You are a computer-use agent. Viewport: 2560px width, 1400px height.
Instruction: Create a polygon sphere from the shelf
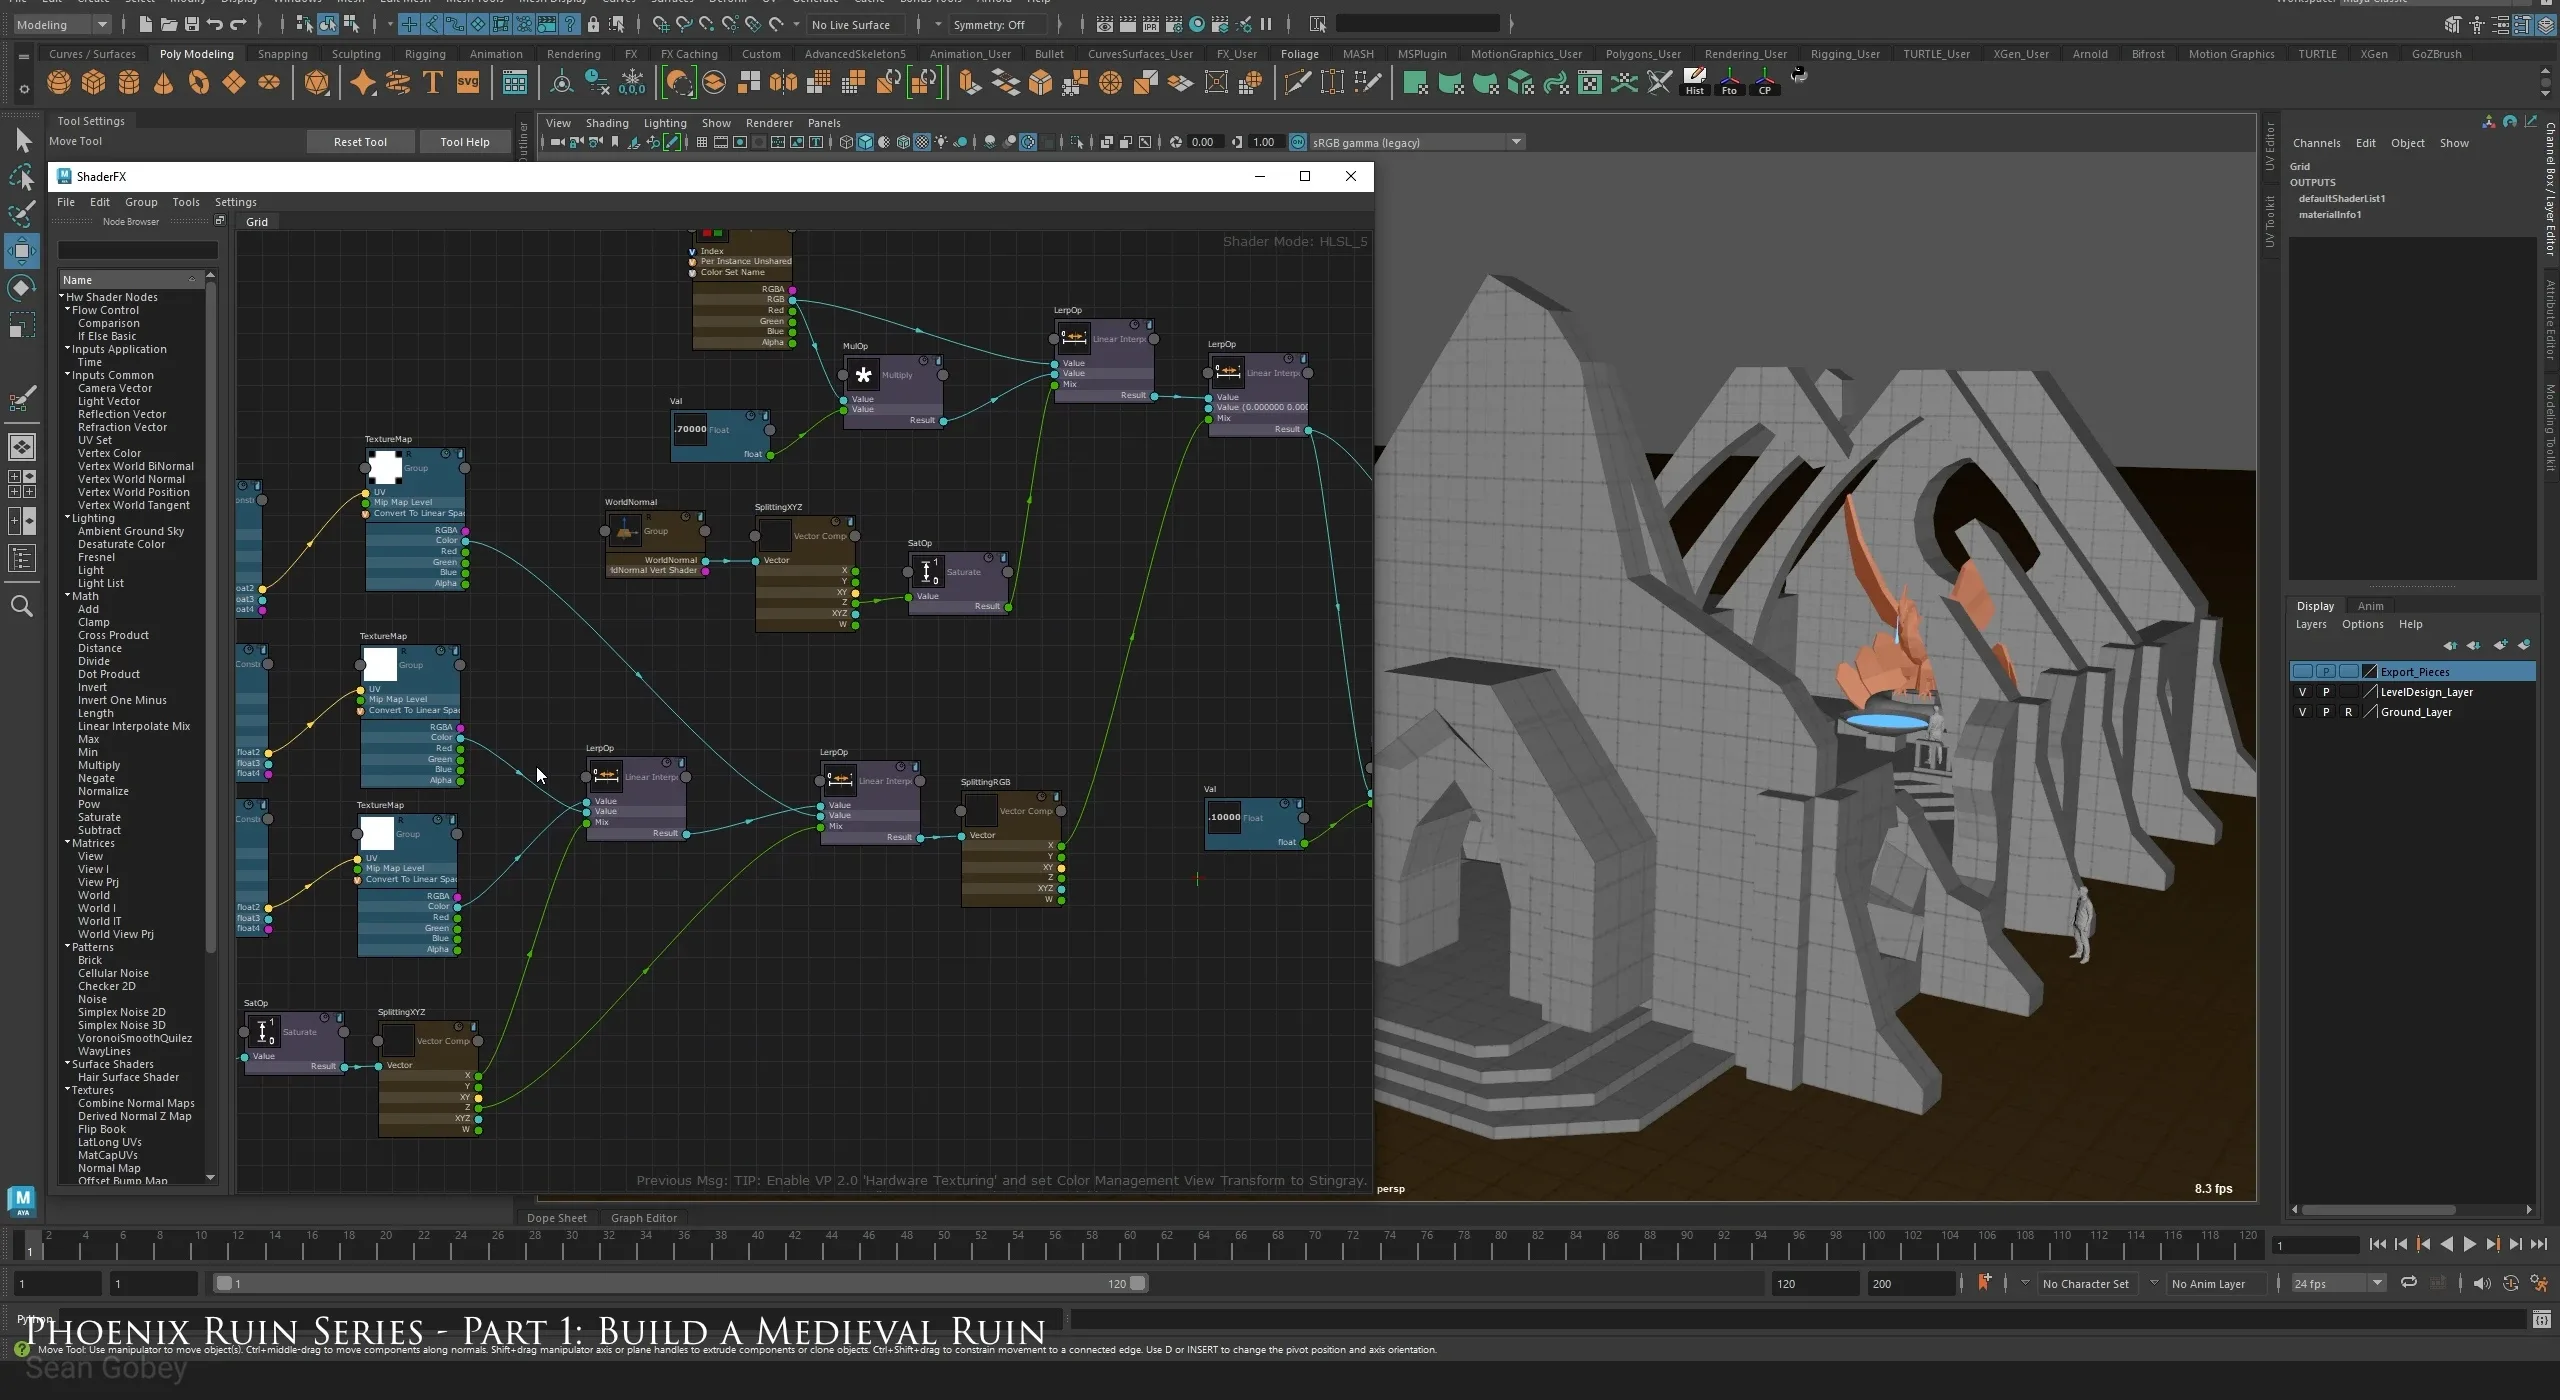(59, 82)
